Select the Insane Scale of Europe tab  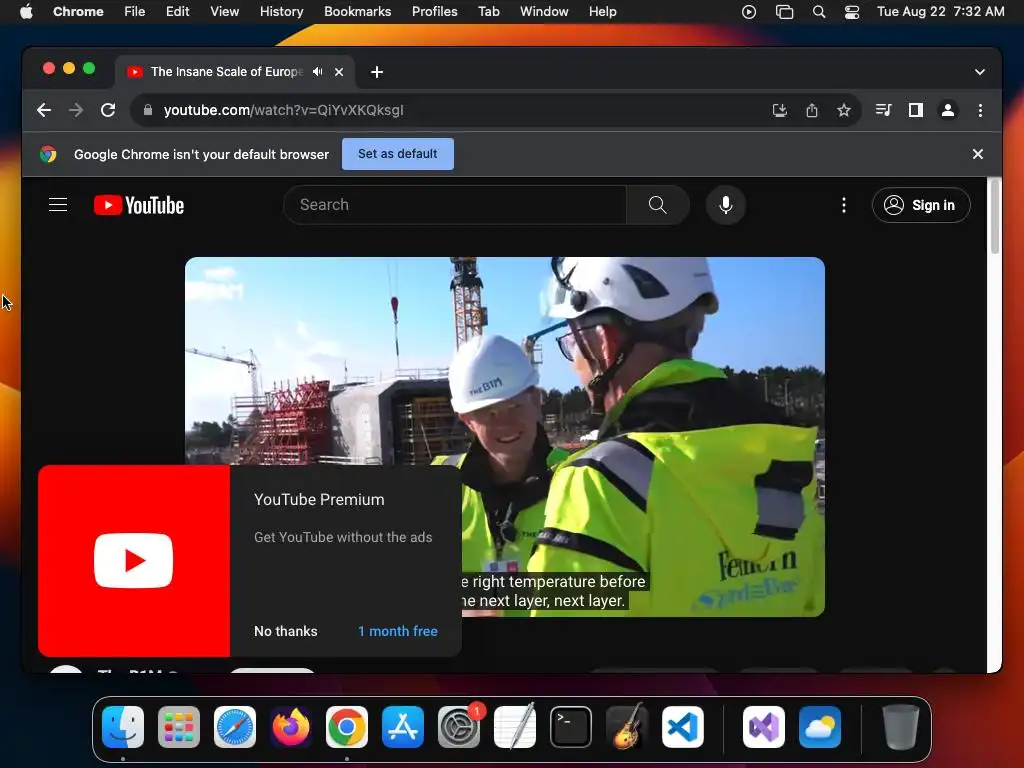point(235,72)
